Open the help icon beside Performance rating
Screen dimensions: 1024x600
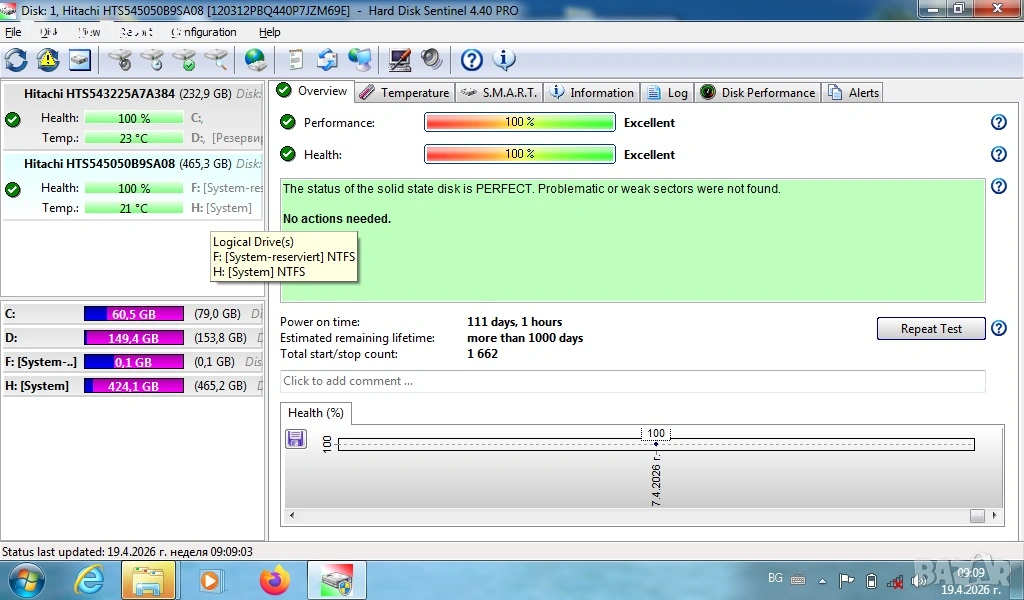tap(997, 122)
